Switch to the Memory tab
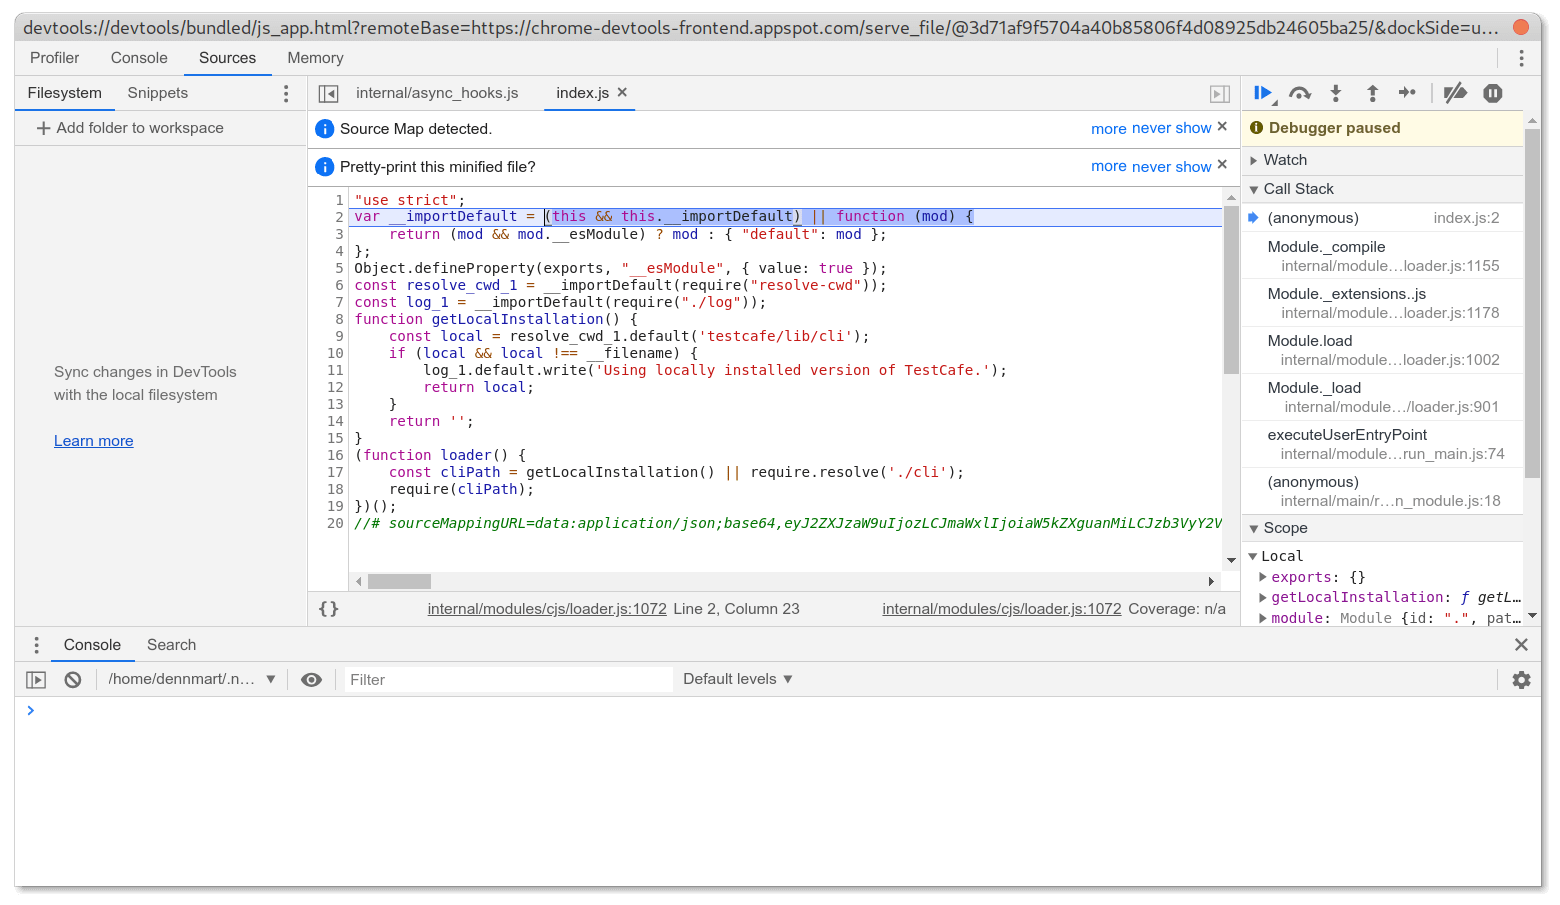 click(x=314, y=58)
